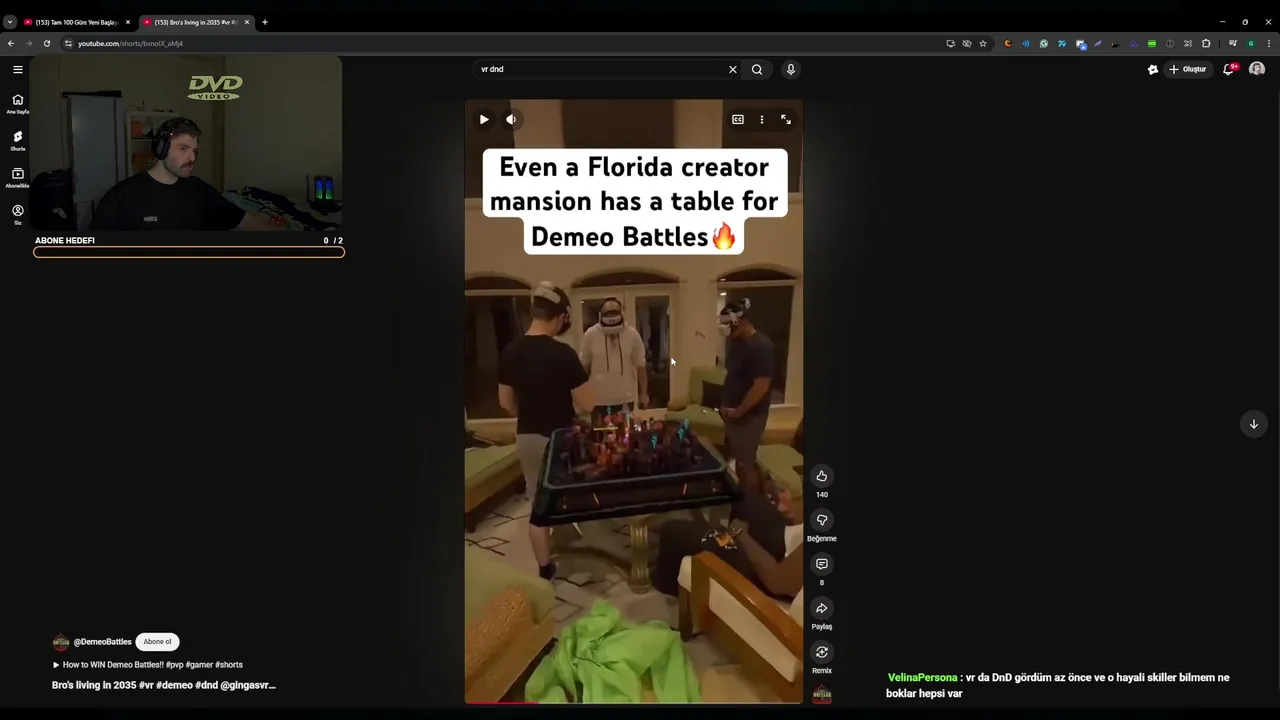Open the YouTube hamburger guide menu
Image resolution: width=1280 pixels, height=720 pixels.
coord(18,70)
